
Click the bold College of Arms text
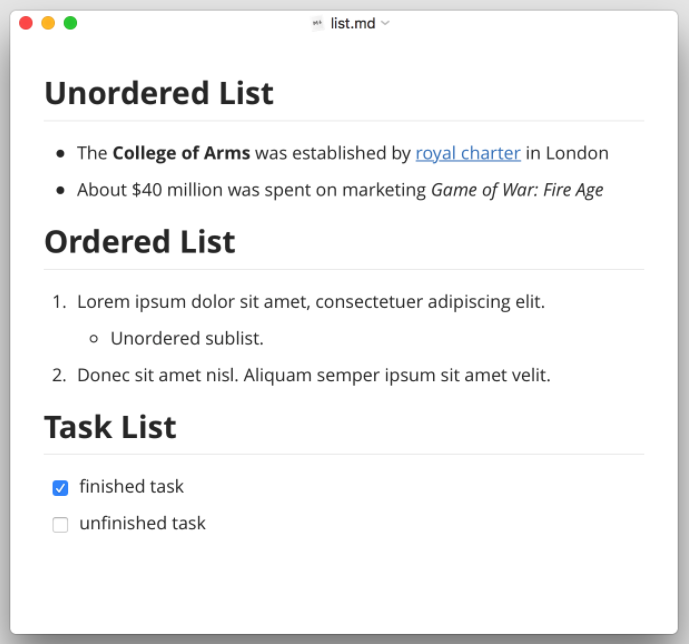[181, 153]
